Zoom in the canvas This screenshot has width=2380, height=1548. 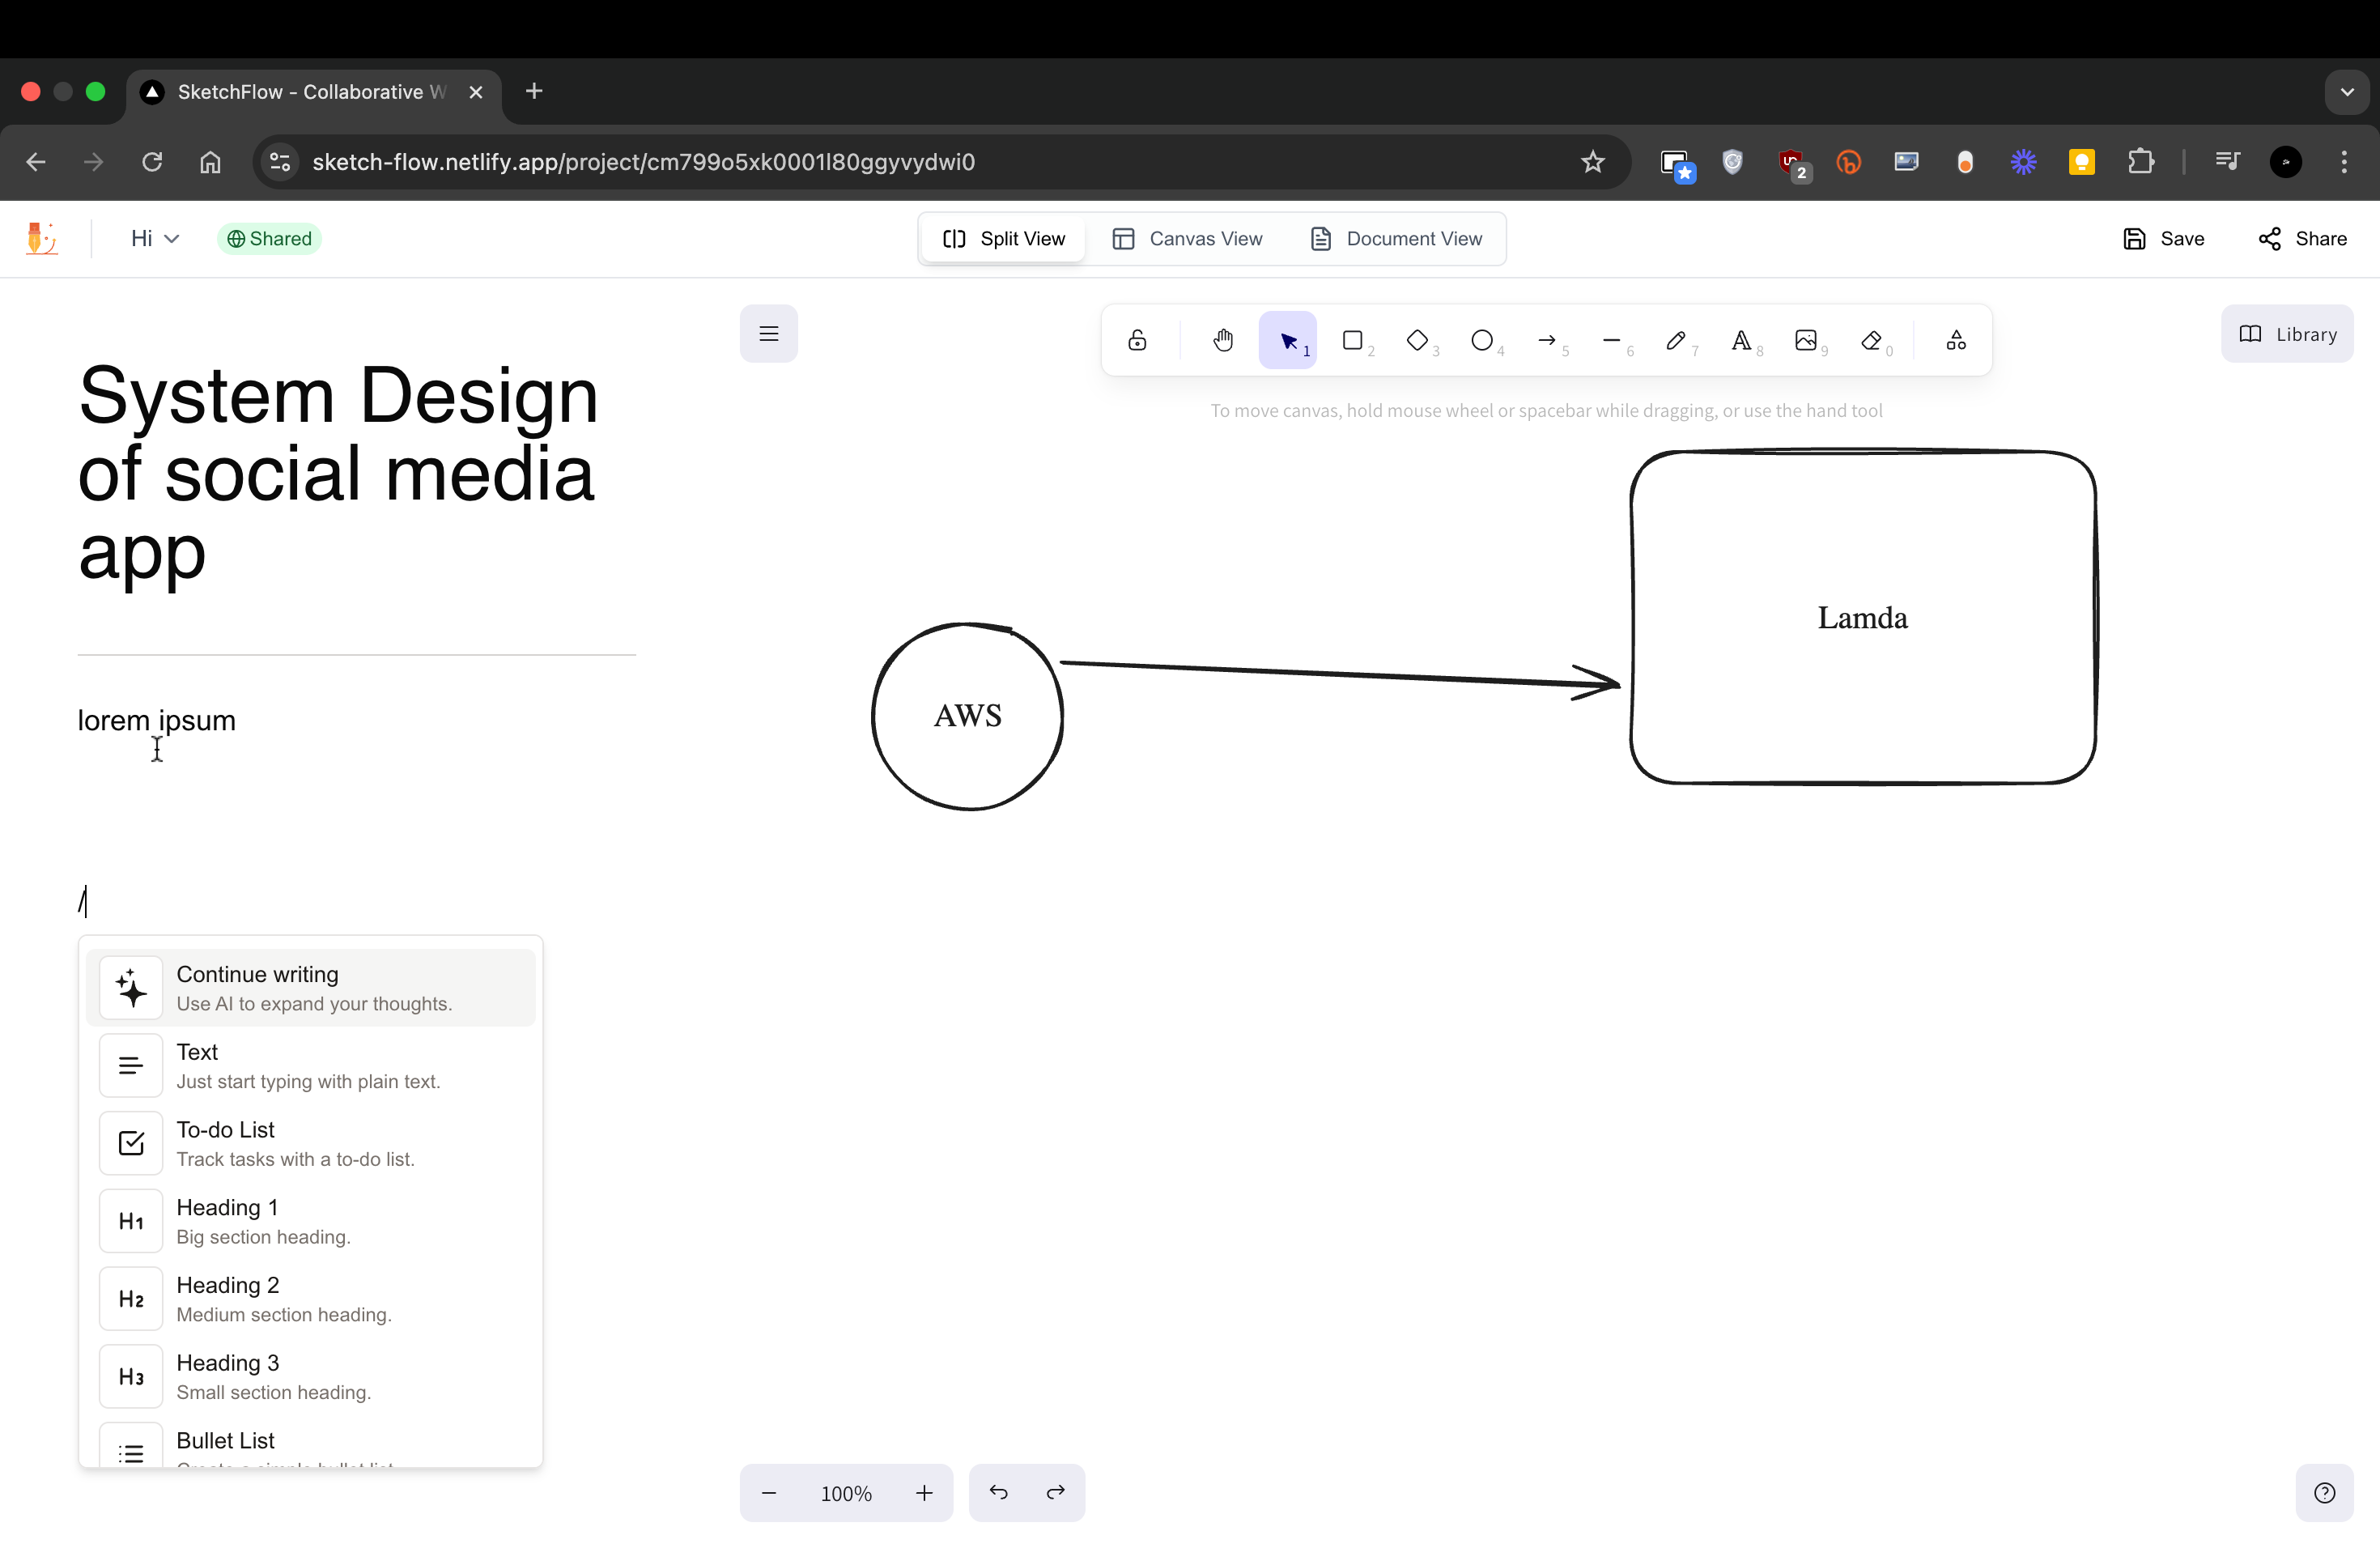point(924,1493)
